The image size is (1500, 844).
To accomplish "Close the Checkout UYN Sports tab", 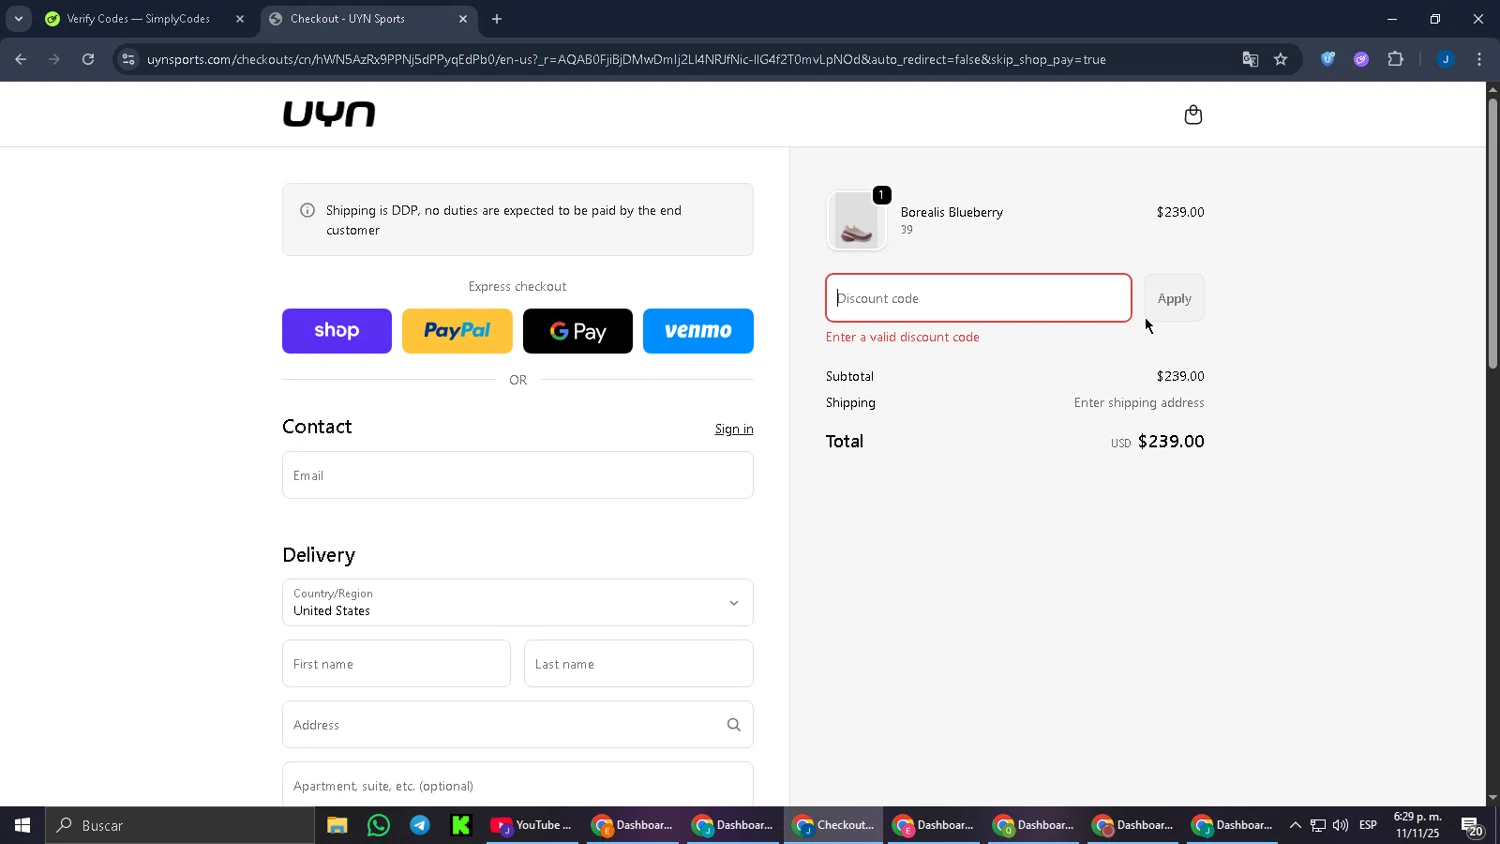I will pyautogui.click(x=463, y=19).
